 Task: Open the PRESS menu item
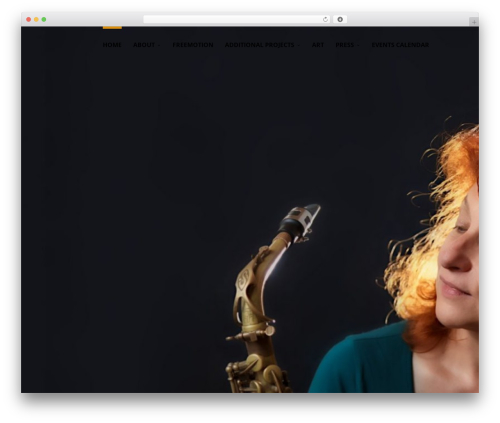coord(345,45)
